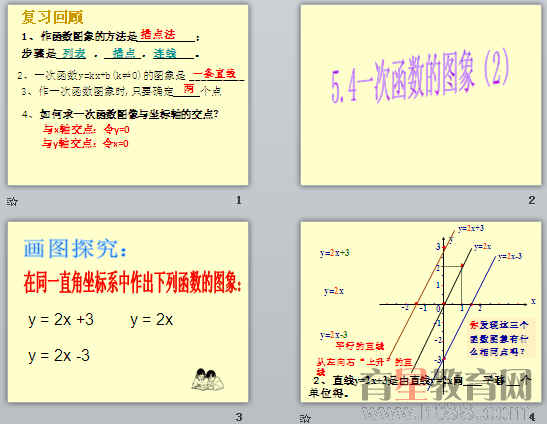The height and width of the screenshot is (424, 547).
Task: Click the red 描点法 answer text
Action: 158,34
